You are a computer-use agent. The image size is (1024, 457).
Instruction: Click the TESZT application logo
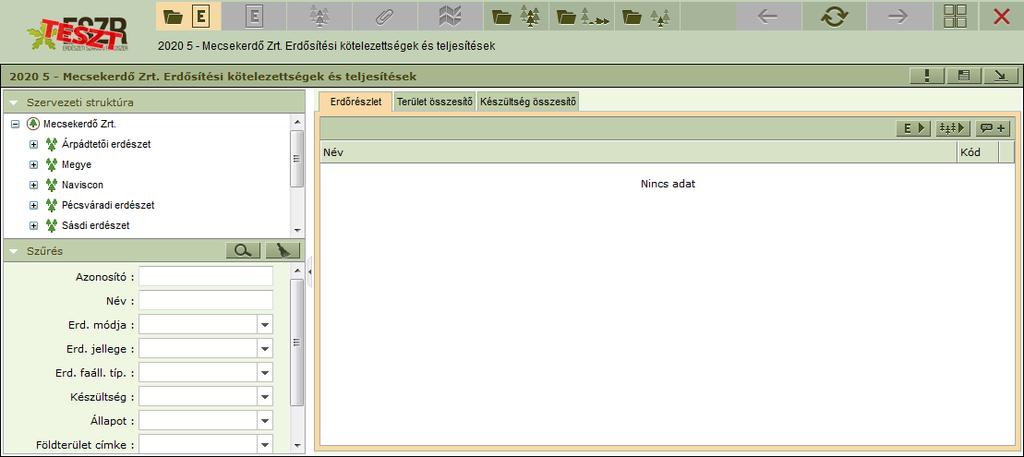click(78, 34)
